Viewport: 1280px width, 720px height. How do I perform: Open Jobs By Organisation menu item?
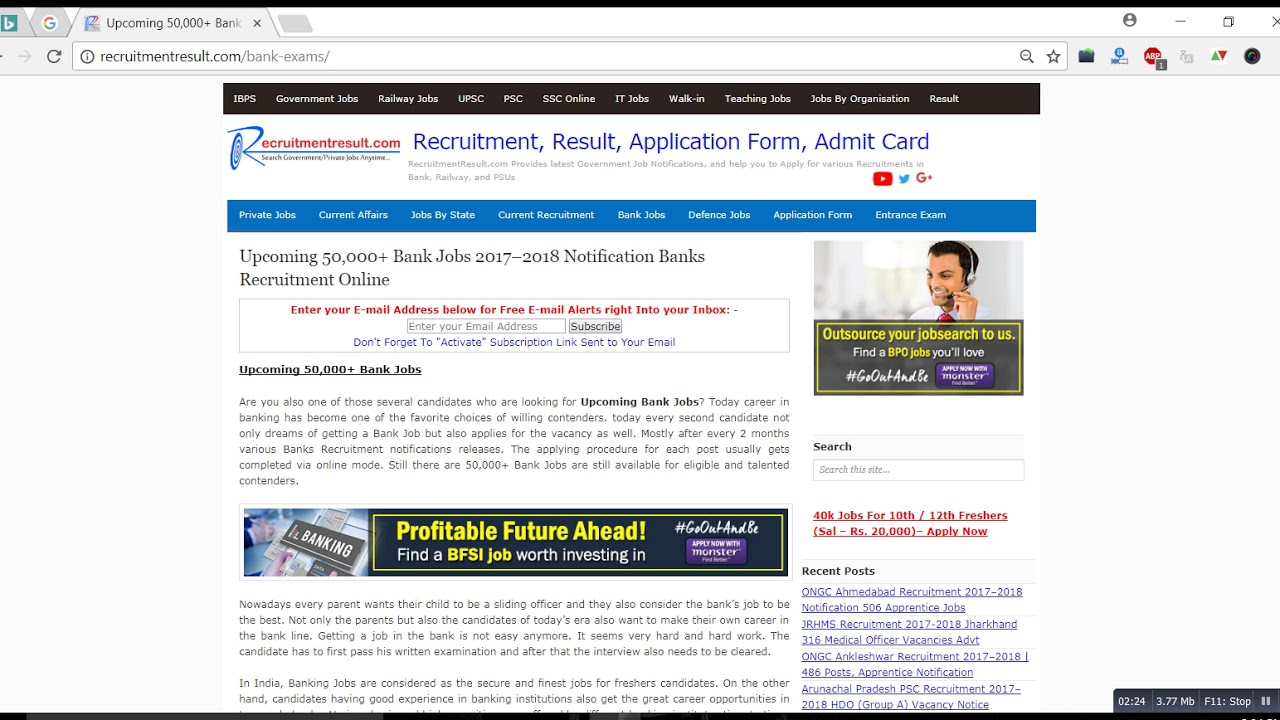click(x=860, y=99)
